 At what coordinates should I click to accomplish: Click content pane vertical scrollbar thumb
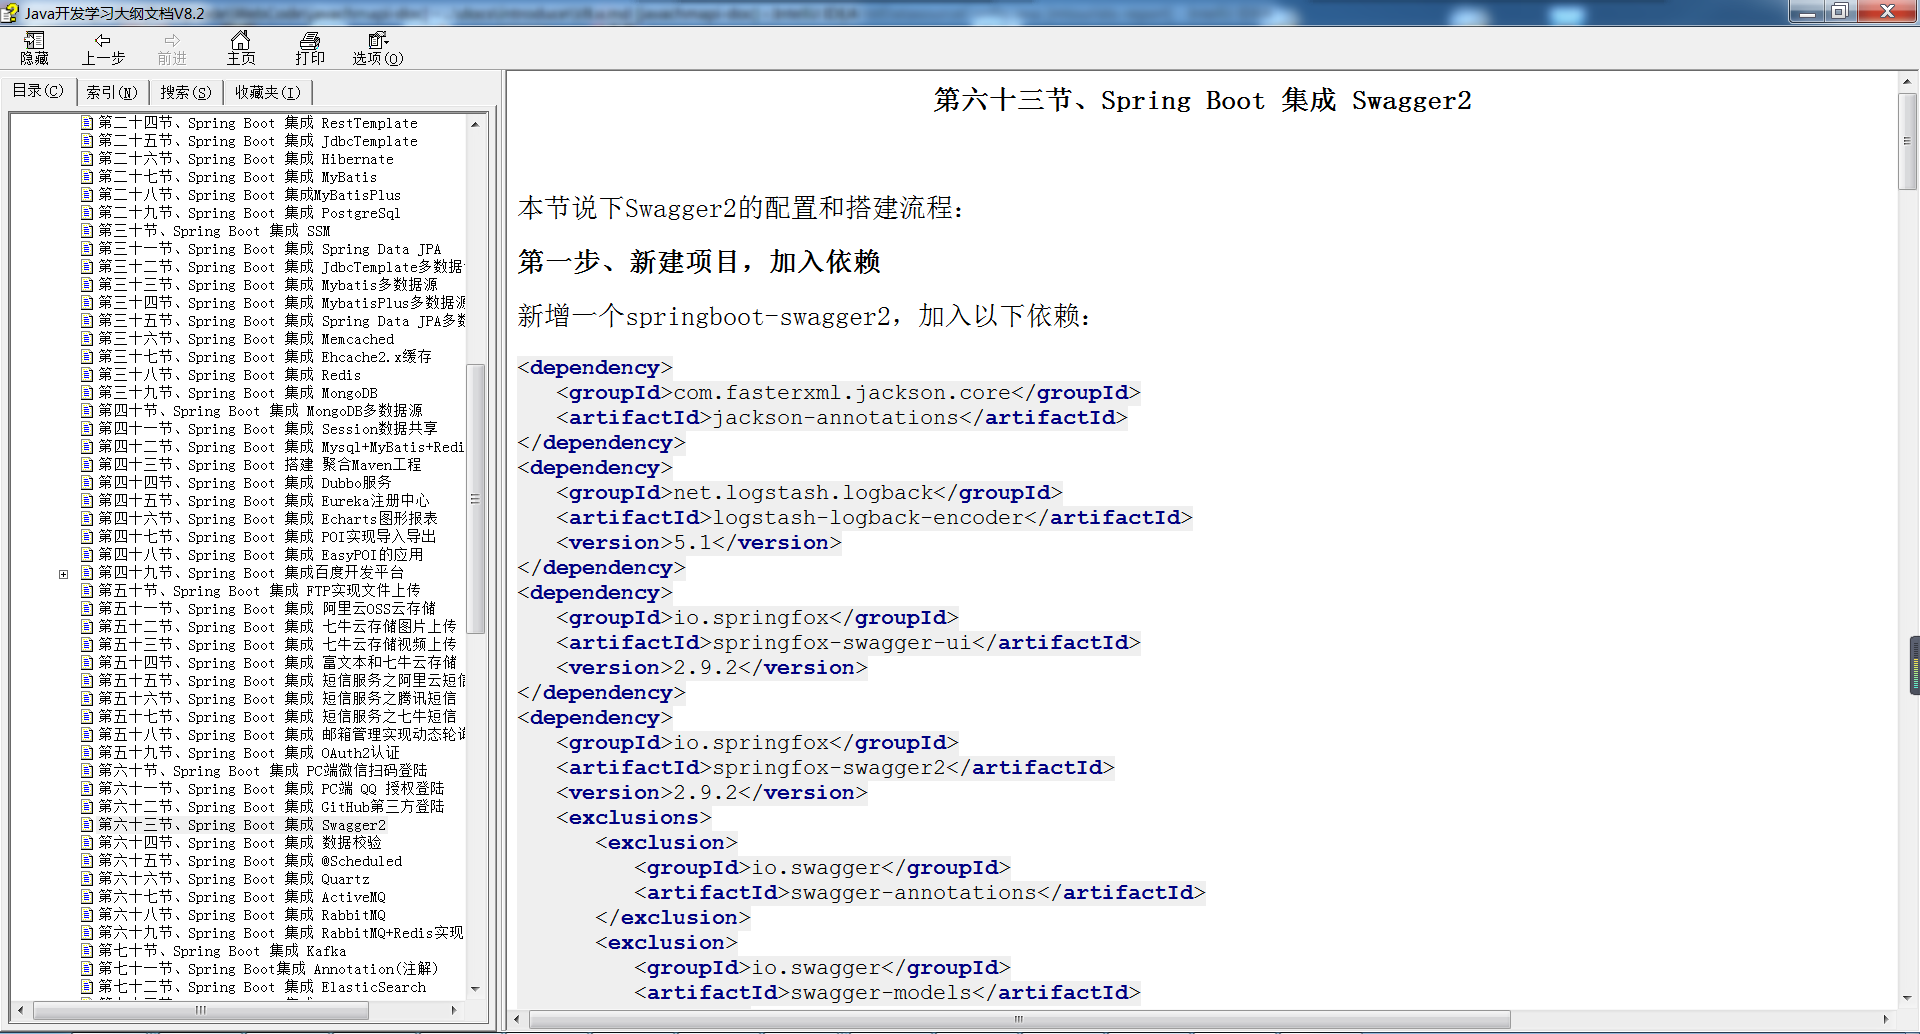(1907, 141)
